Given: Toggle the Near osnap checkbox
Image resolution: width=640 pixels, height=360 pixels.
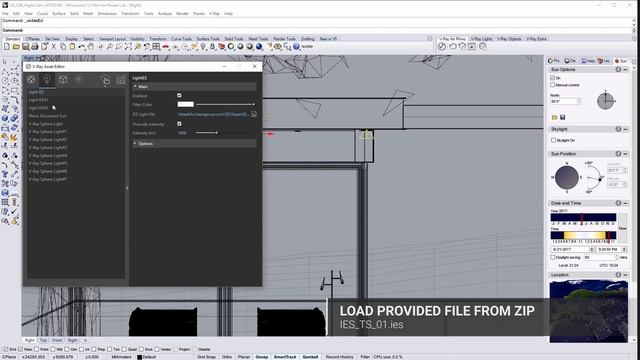Looking at the screenshot, I should [x=20, y=349].
